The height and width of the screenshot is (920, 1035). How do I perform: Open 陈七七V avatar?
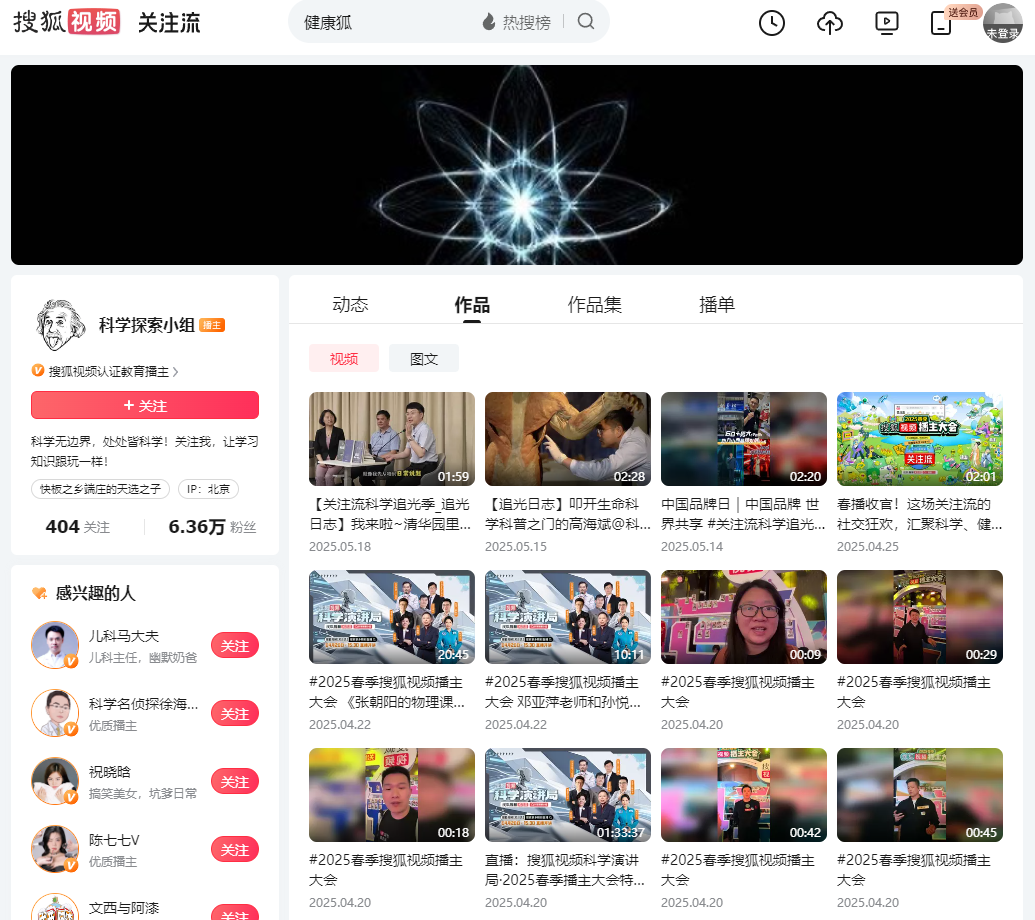pos(55,849)
